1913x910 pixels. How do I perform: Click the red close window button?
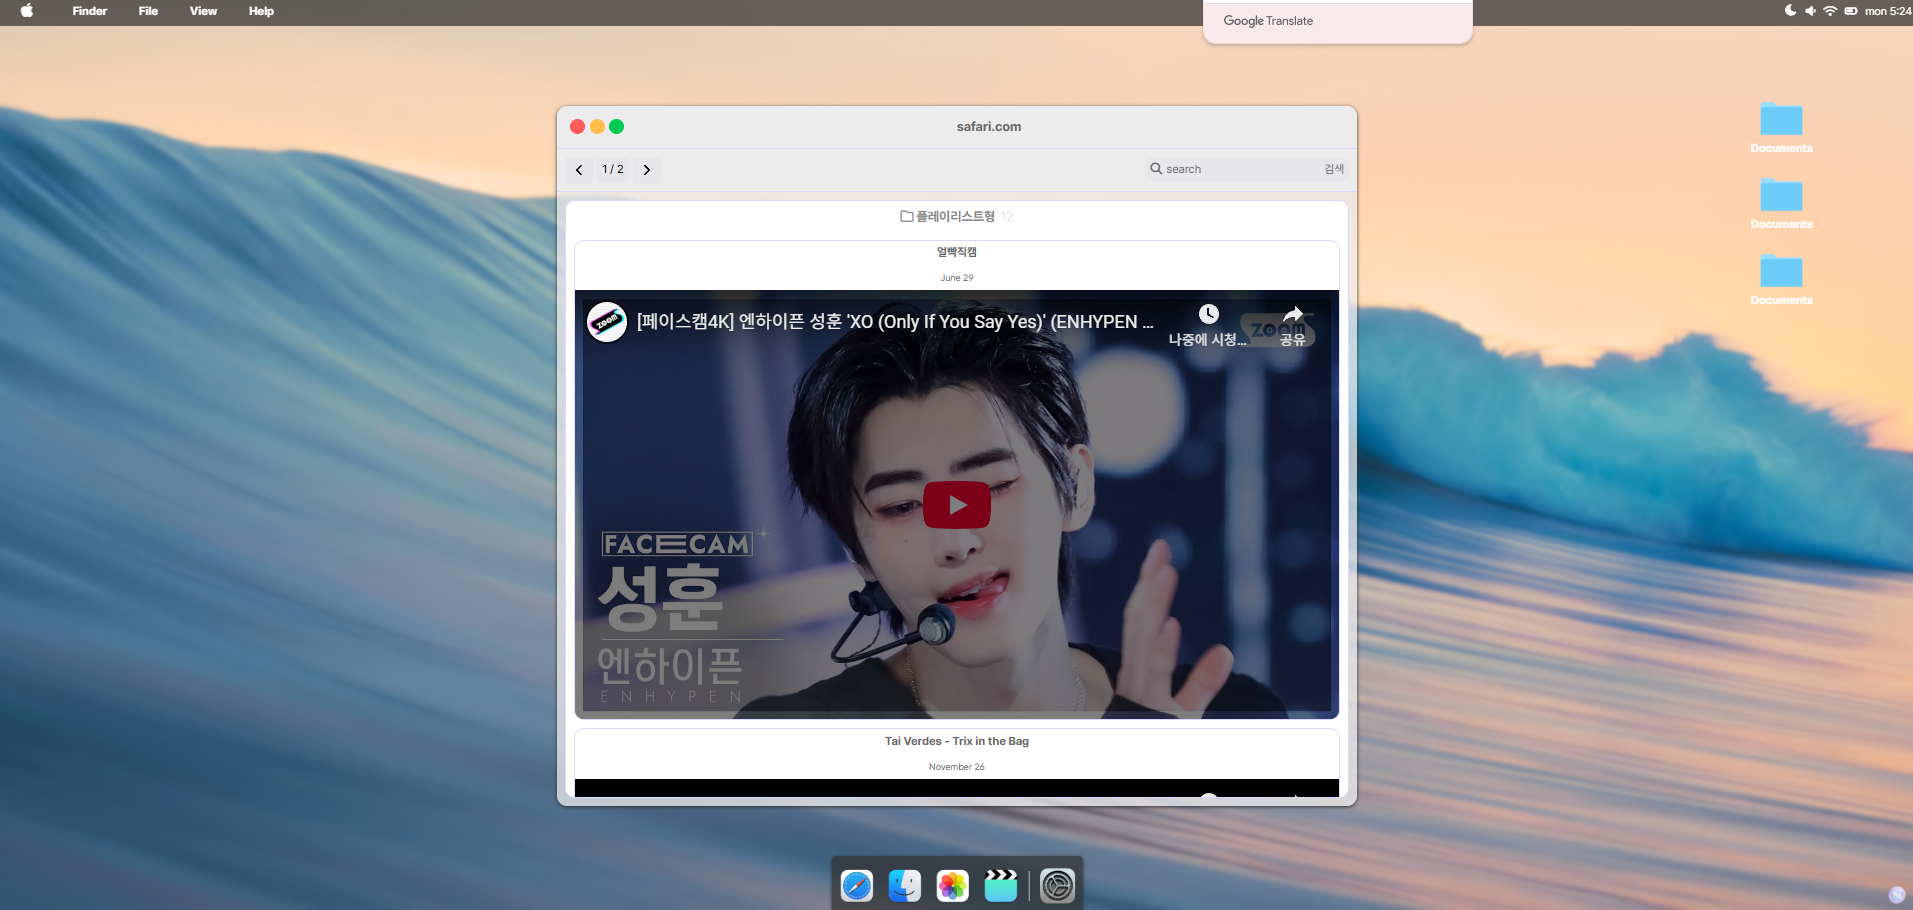(x=577, y=127)
